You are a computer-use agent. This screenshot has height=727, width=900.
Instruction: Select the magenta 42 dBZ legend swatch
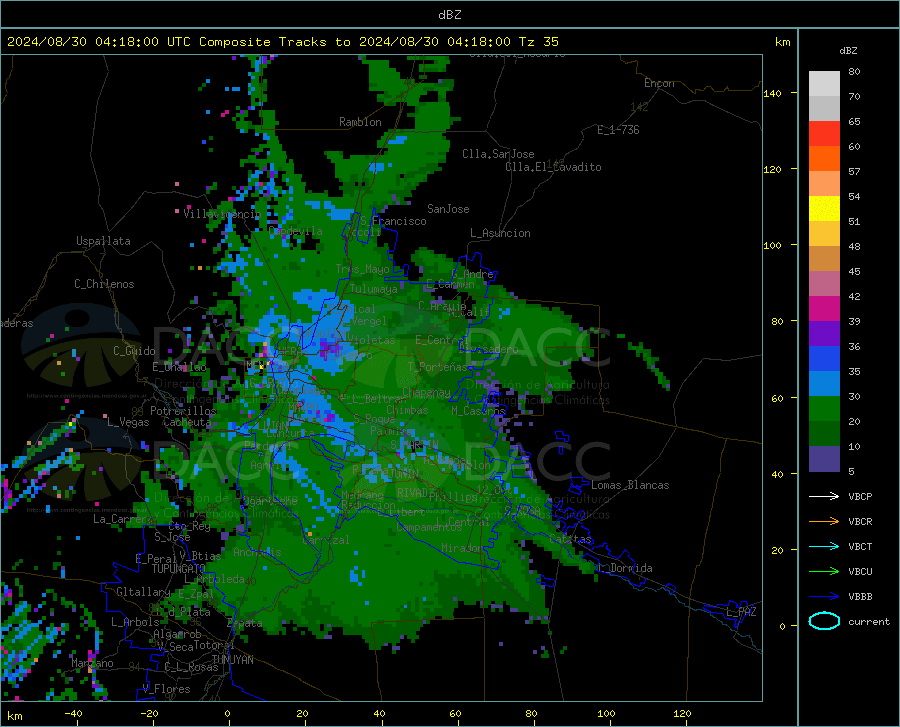coord(824,309)
